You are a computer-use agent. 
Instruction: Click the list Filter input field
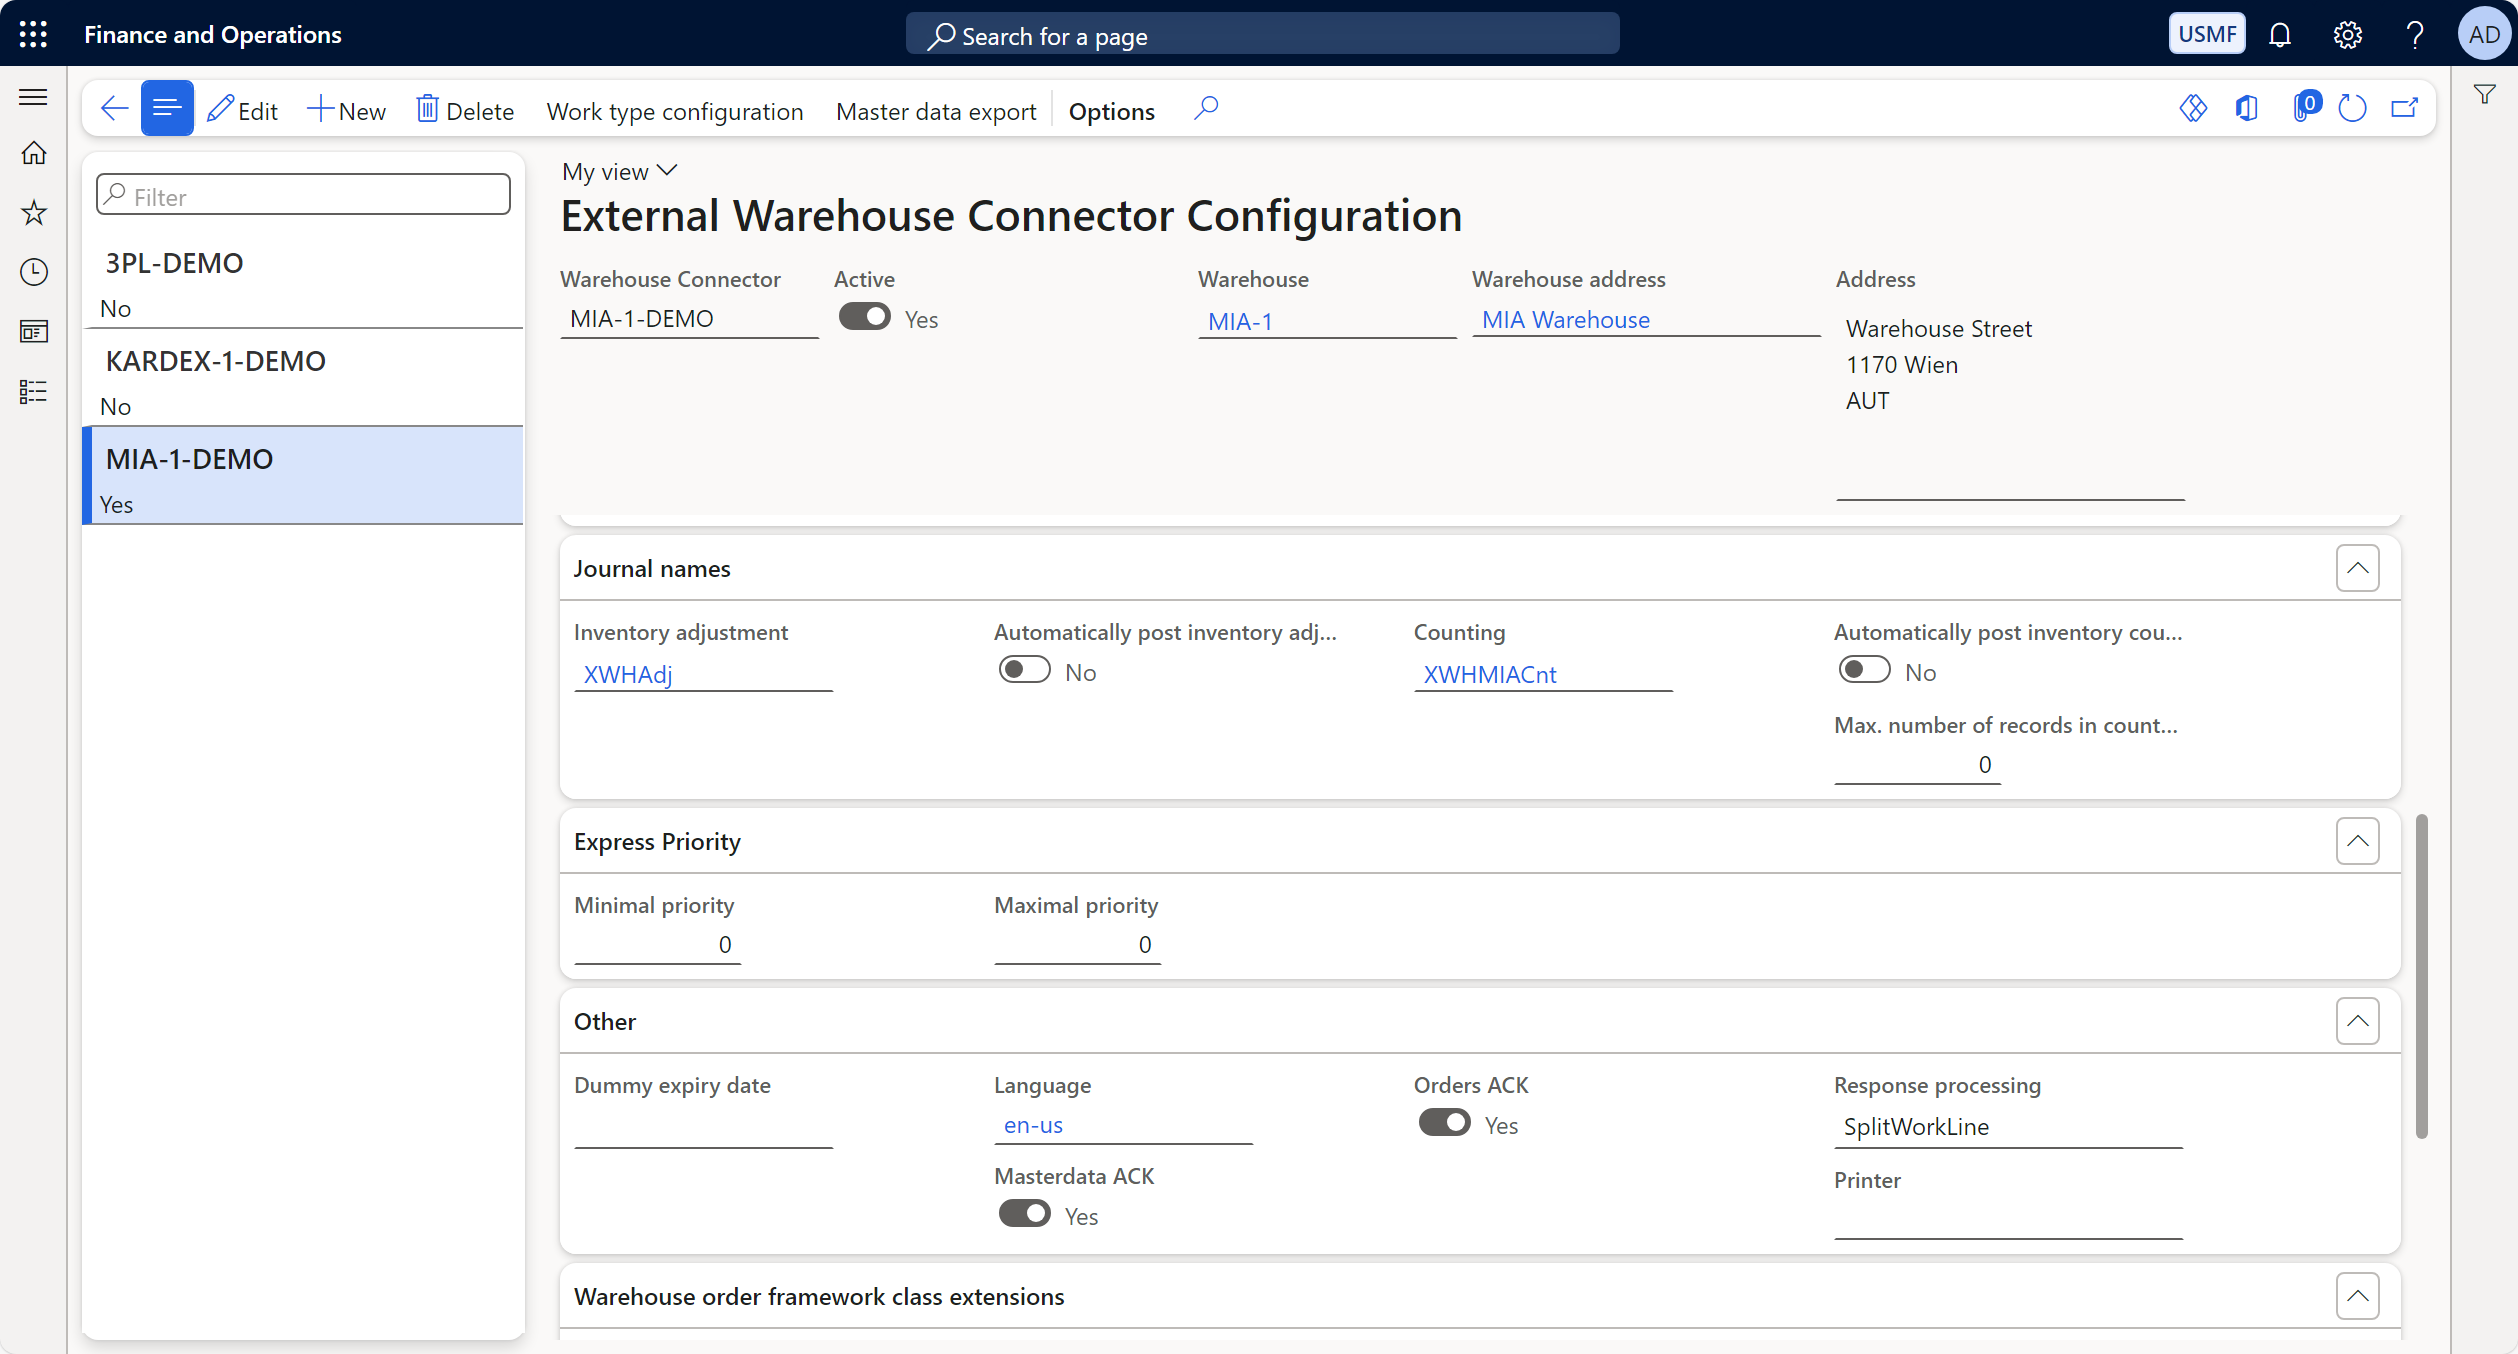click(303, 196)
